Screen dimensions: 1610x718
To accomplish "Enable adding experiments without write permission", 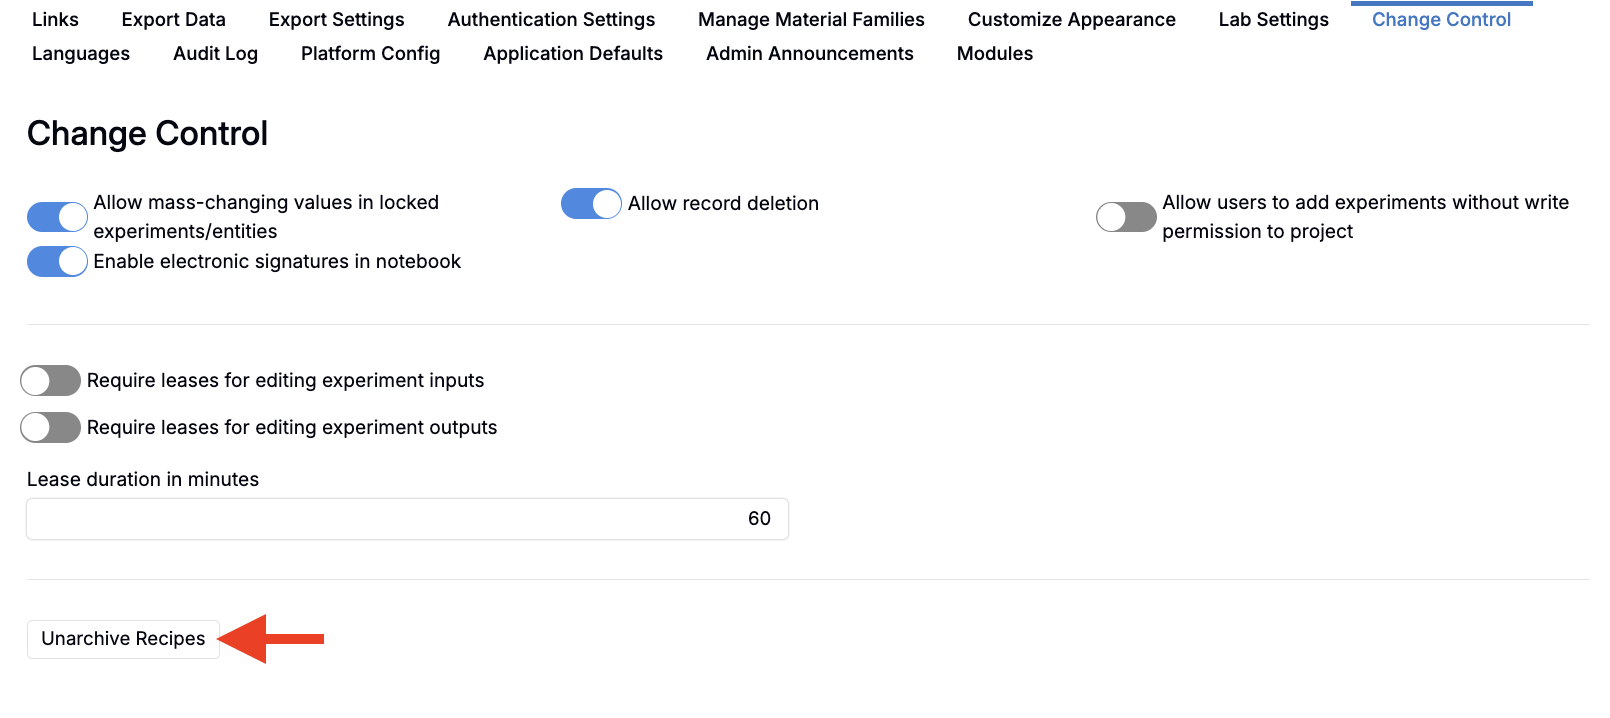I will pos(1126,217).
